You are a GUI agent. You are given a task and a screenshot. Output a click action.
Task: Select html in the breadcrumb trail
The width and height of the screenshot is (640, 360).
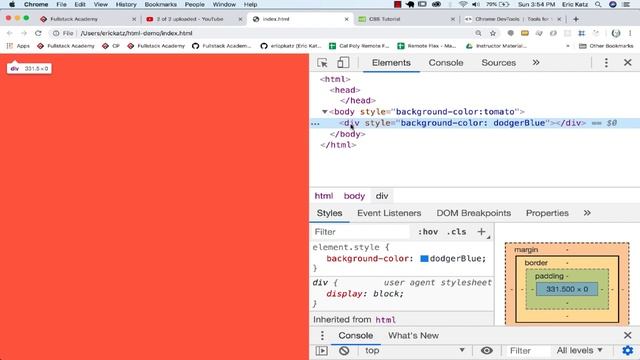click(x=324, y=196)
